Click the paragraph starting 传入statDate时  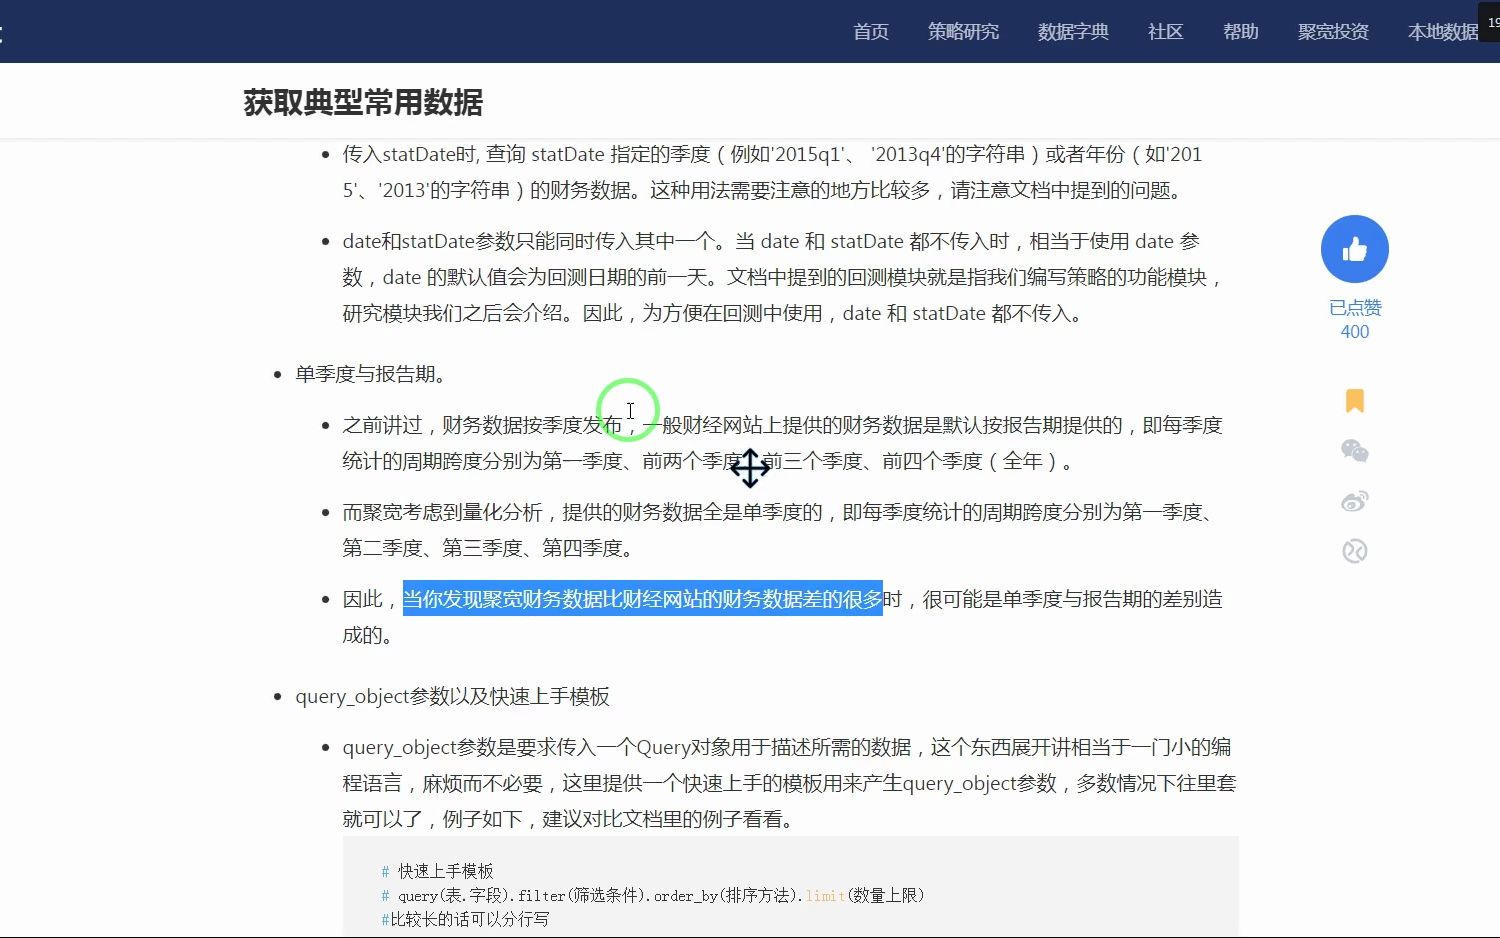click(772, 172)
